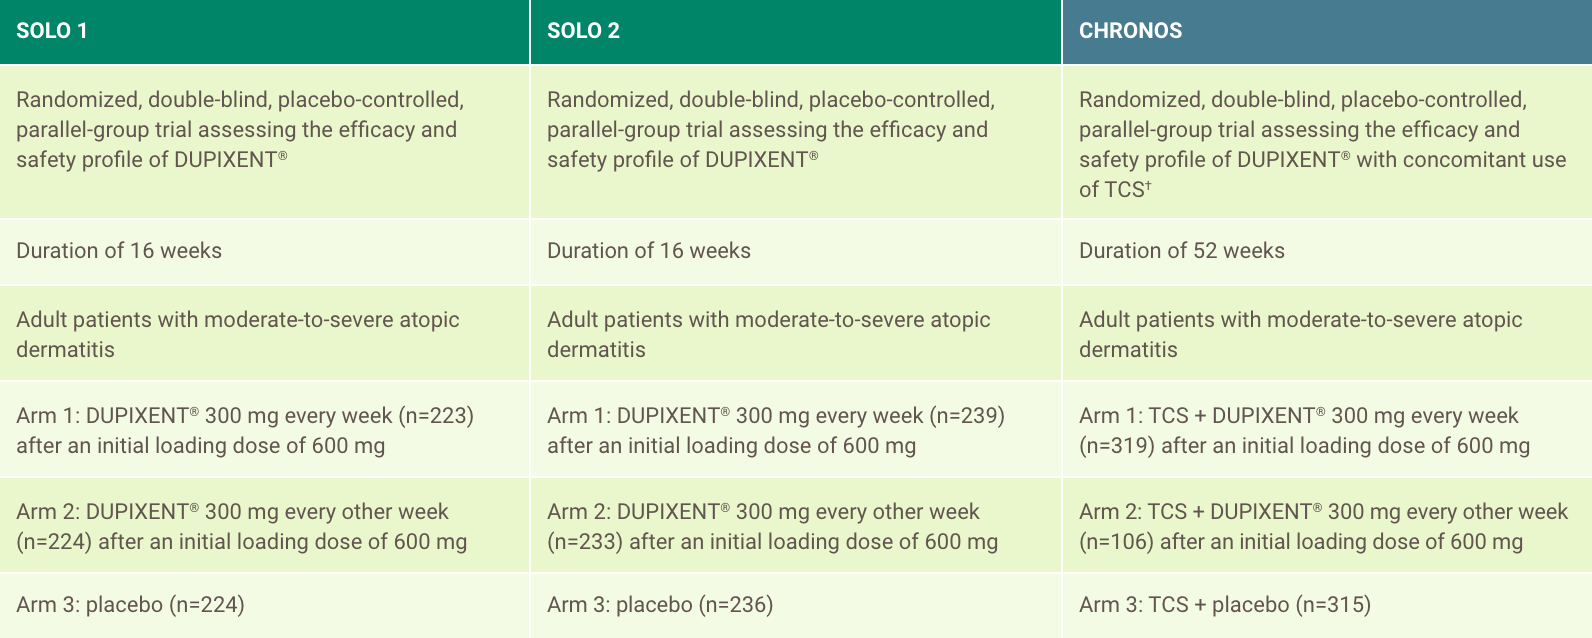The width and height of the screenshot is (1592, 638).
Task: Click Arm 3: TCS + placebo (n=315)
Action: [x=1225, y=604]
